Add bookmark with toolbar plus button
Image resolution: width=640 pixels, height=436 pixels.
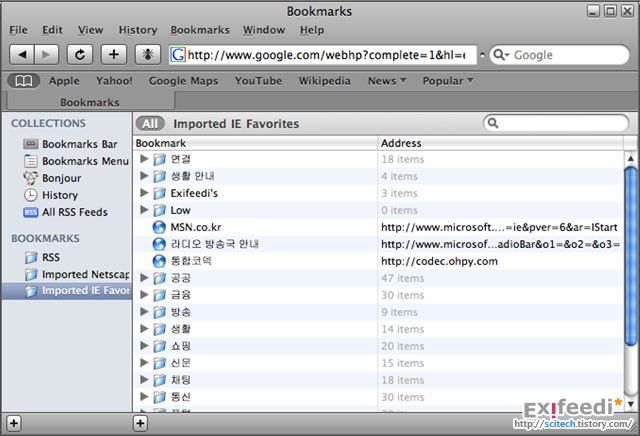(114, 55)
